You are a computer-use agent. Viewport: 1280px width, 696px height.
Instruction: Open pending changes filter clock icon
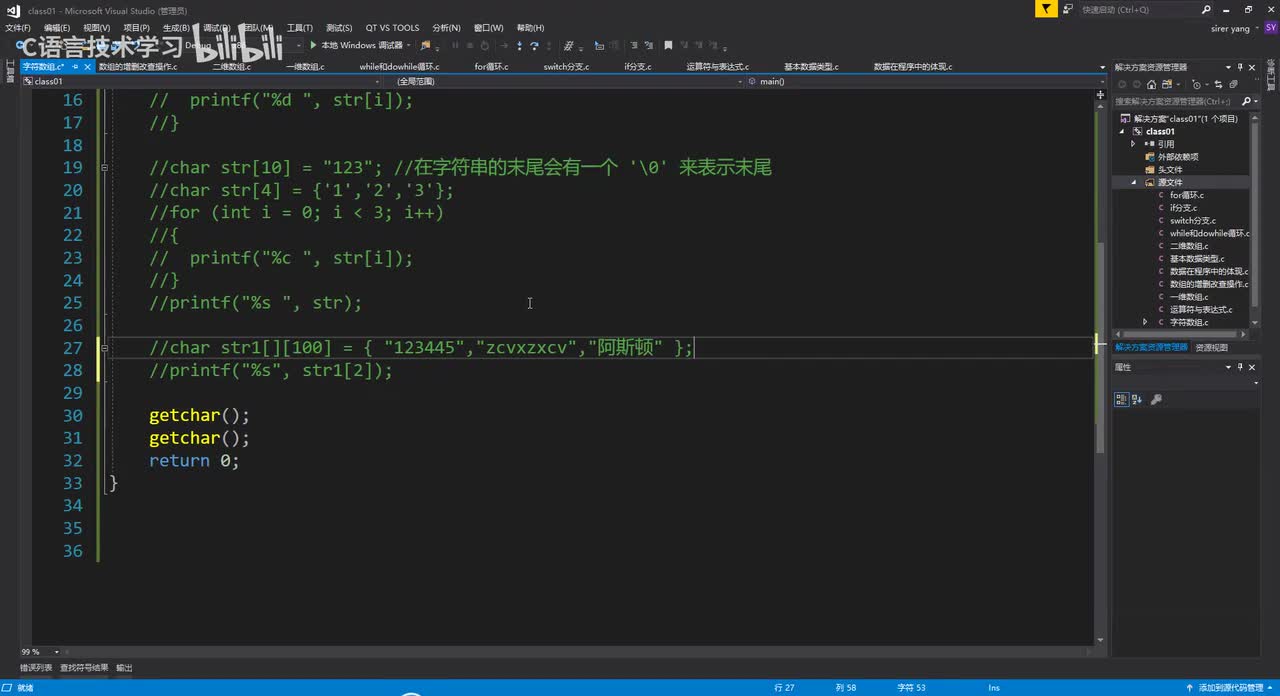[1197, 85]
